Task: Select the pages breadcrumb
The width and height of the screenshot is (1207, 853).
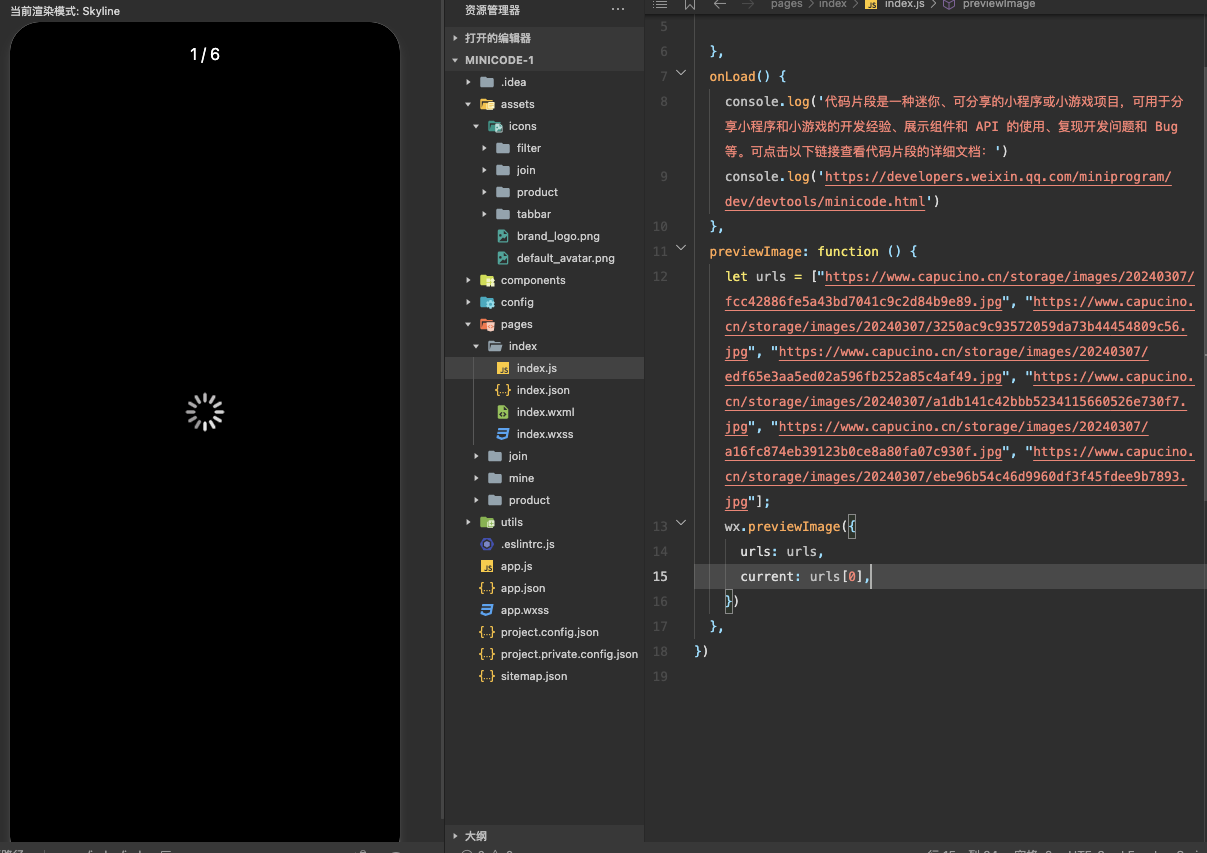Action: click(x=786, y=4)
